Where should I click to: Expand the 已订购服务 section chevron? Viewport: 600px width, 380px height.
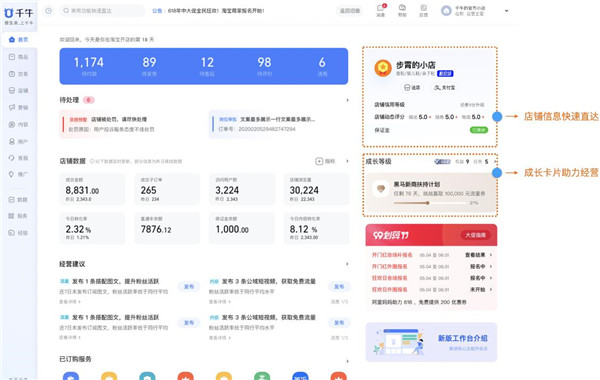pos(347,361)
